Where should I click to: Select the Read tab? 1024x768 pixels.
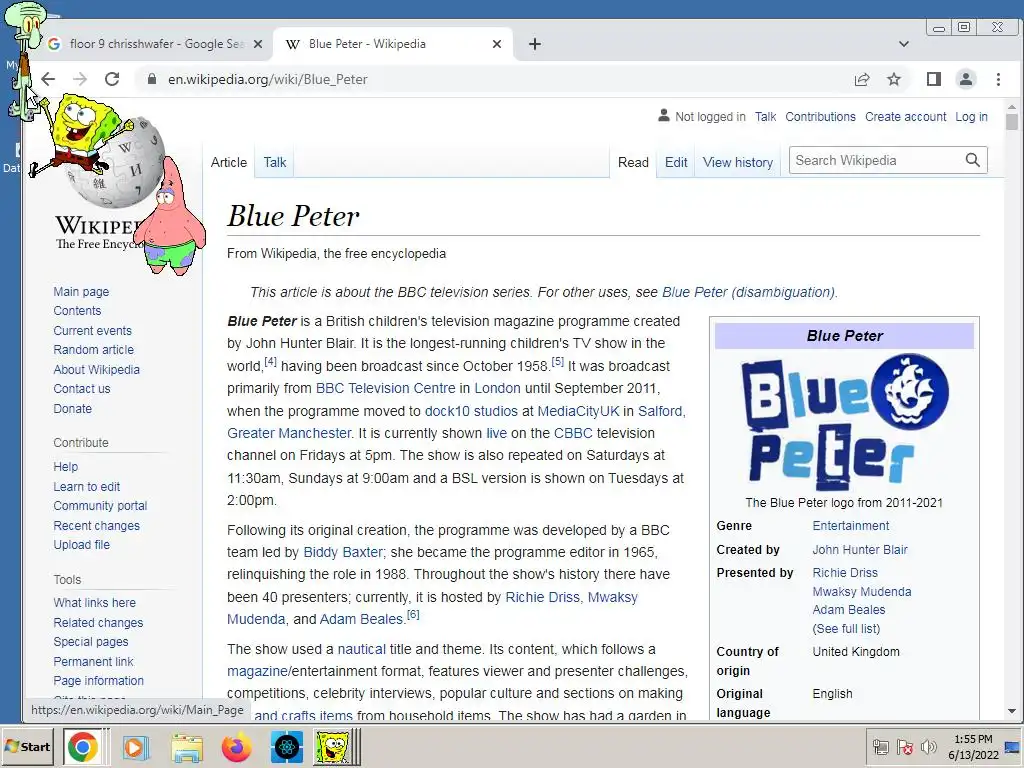633,162
